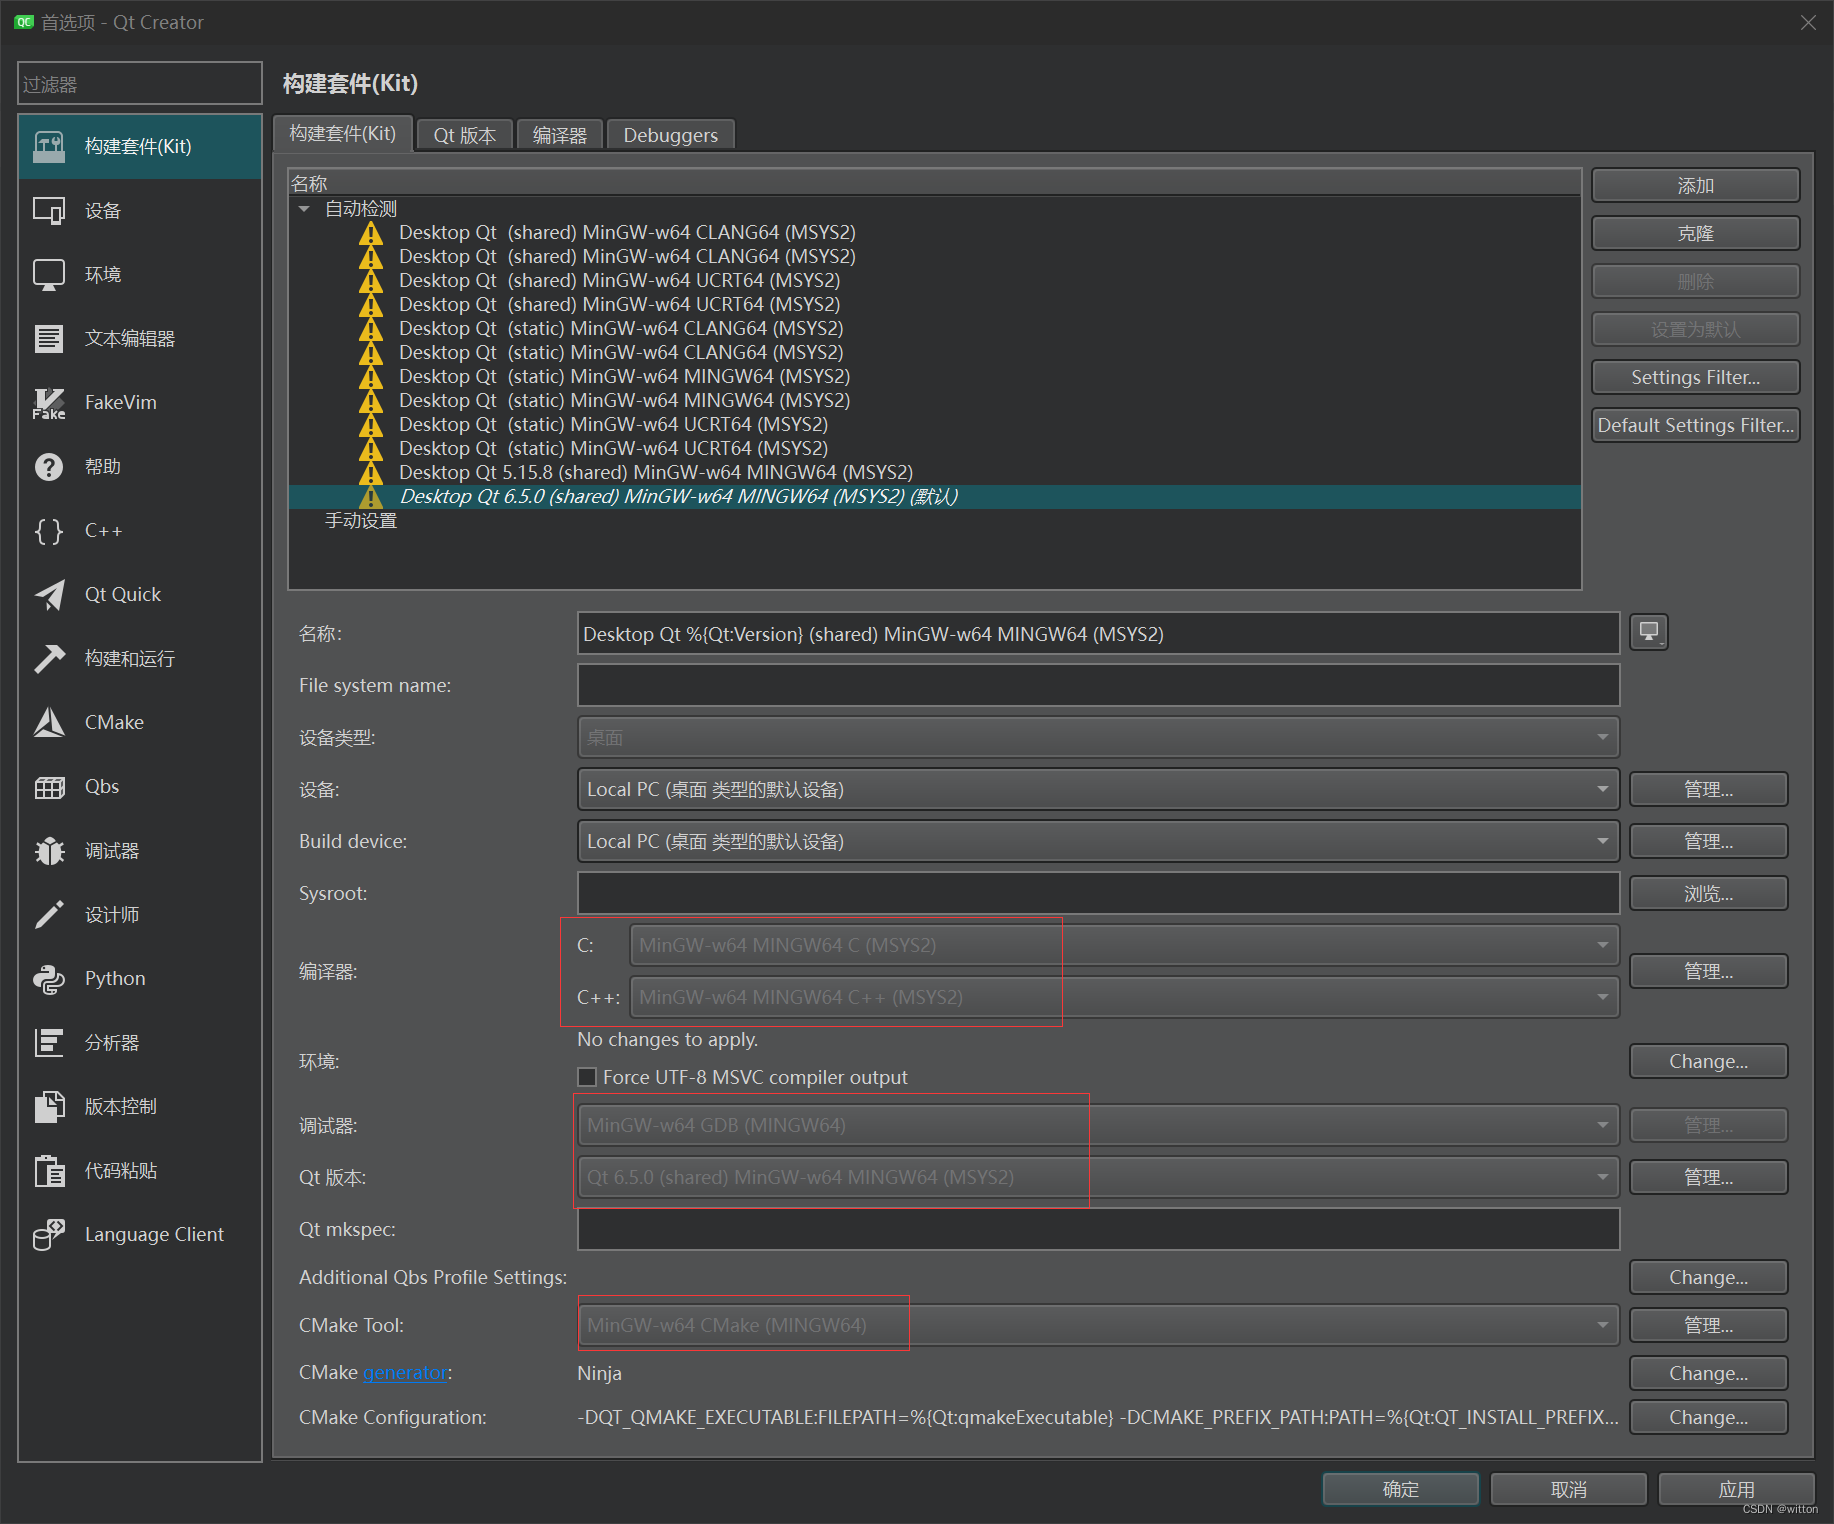Screen dimensions: 1834x1524
Task: Click 管理... button beside 编译器
Action: tap(1709, 972)
